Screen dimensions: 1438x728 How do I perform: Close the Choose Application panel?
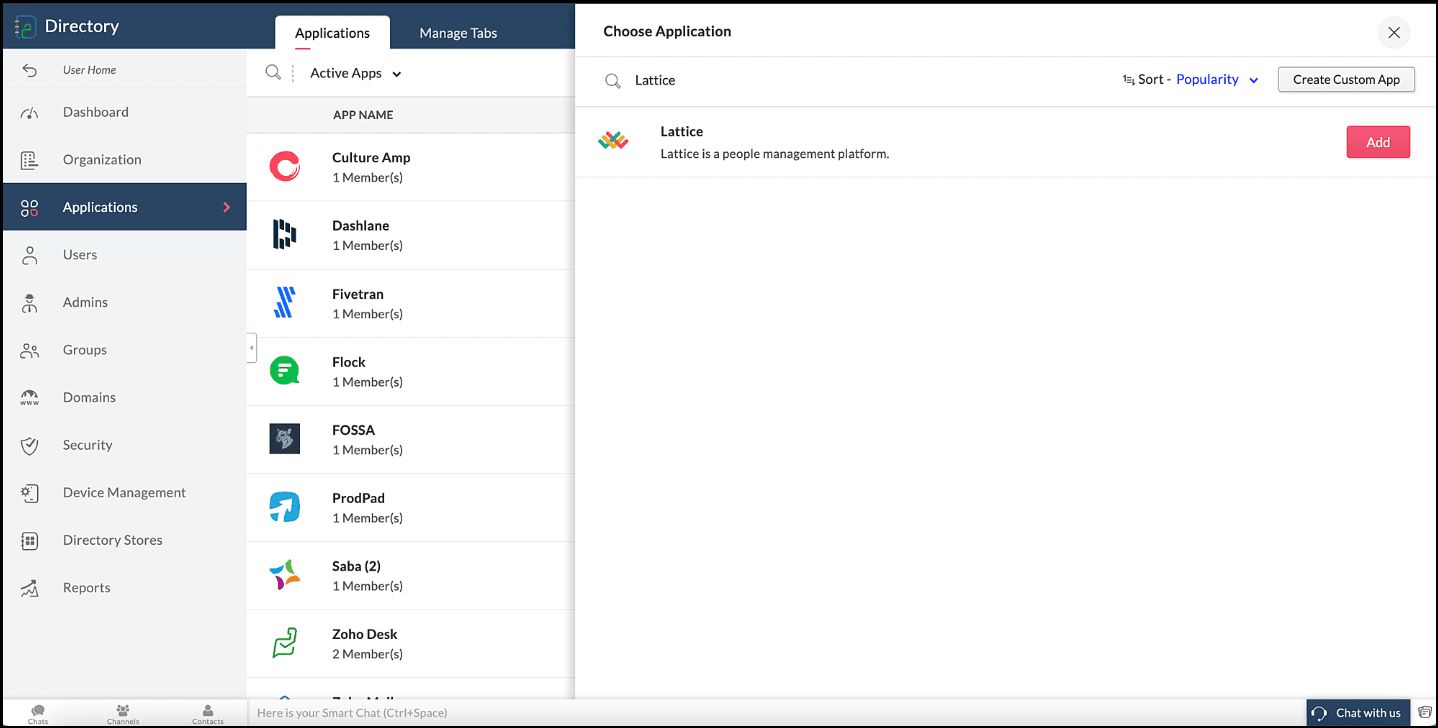coord(1394,32)
